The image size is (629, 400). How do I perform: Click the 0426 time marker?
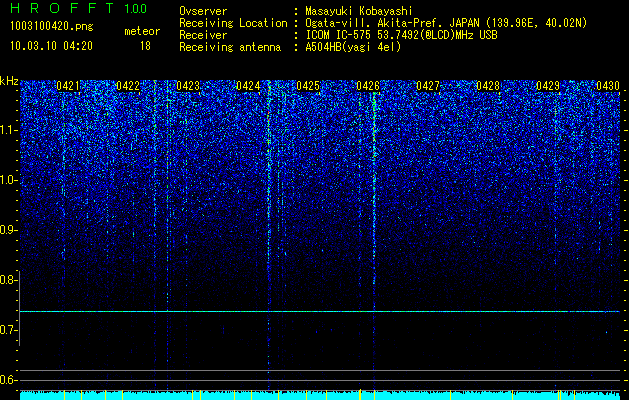(x=368, y=85)
